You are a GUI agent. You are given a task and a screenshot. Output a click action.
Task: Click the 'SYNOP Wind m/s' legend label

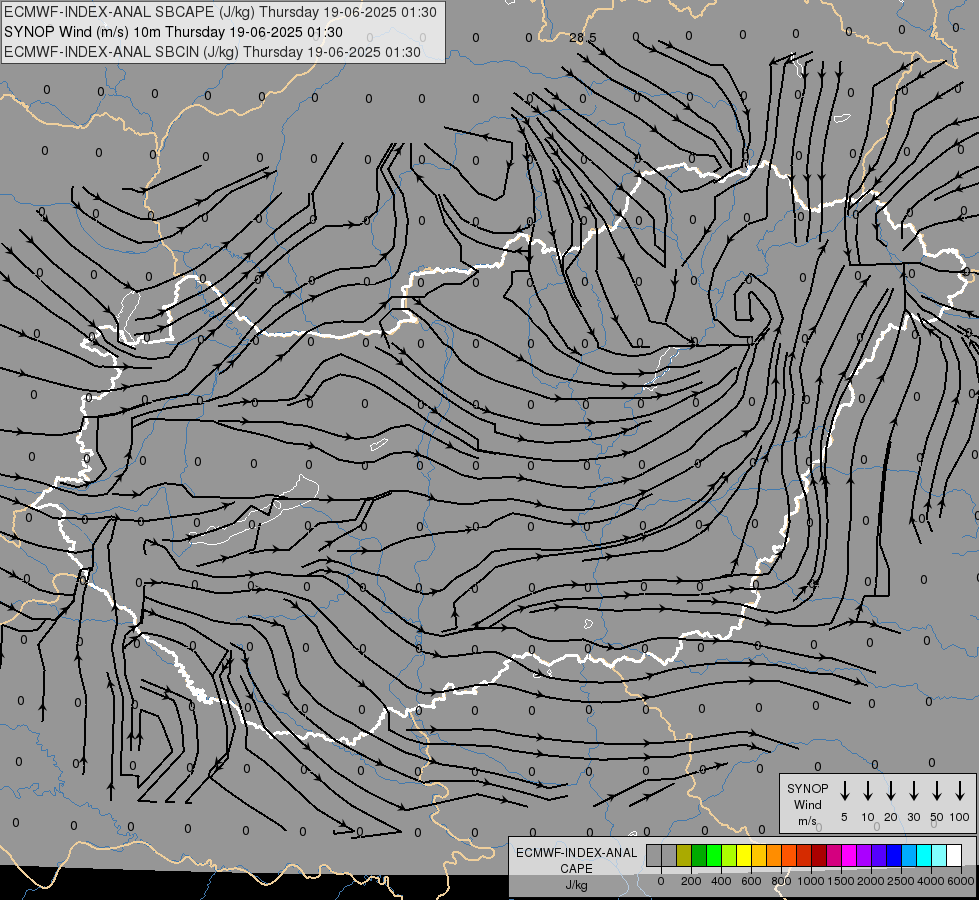(807, 804)
